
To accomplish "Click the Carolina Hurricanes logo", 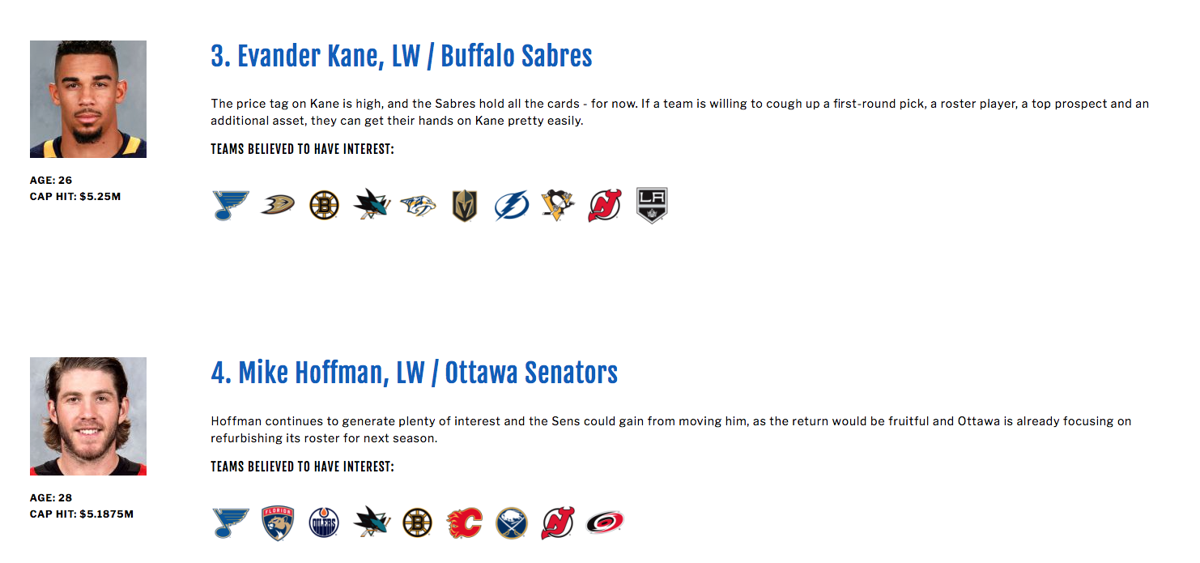I will [604, 522].
